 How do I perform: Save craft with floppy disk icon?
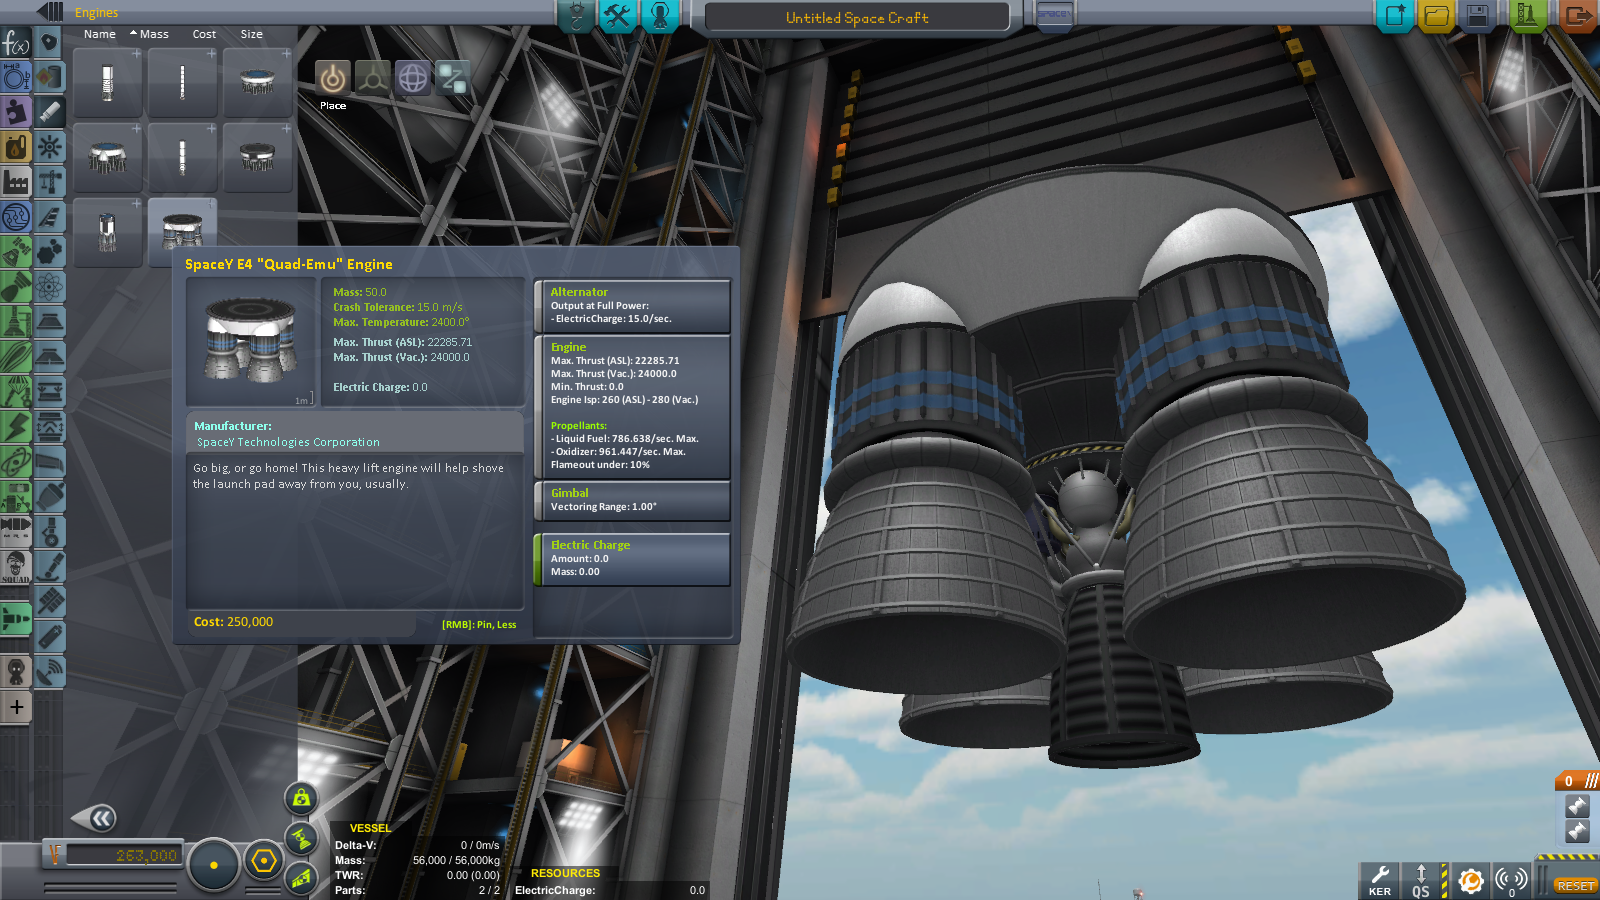pos(1477,15)
